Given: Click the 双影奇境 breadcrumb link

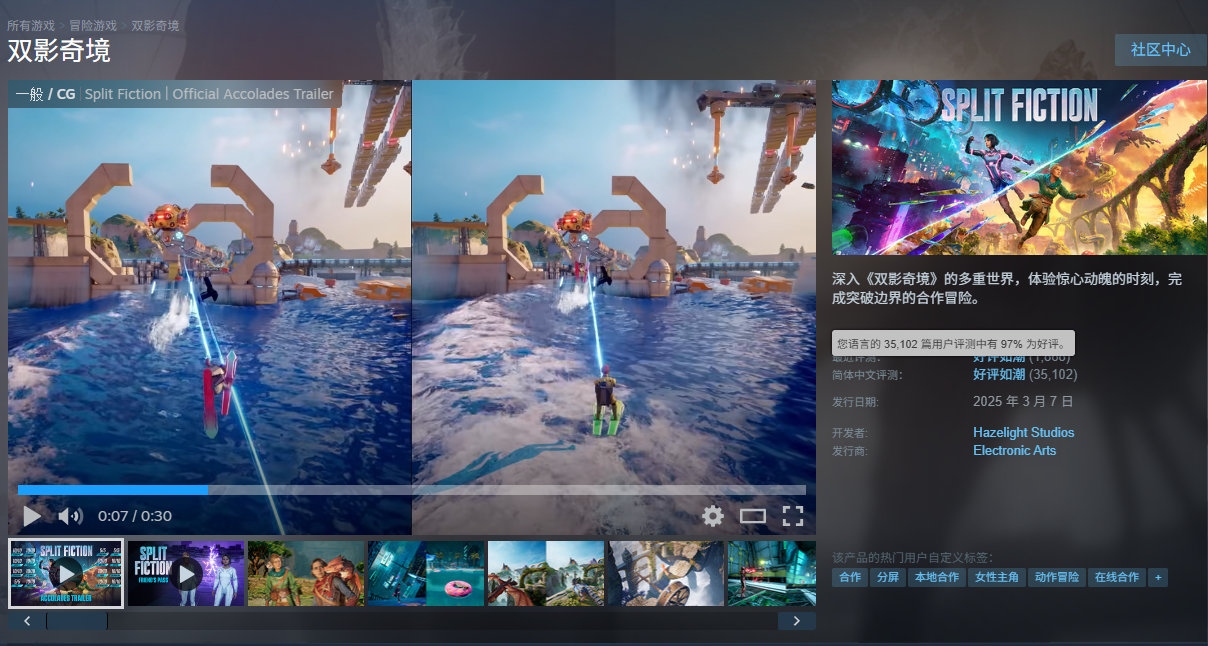Looking at the screenshot, I should coord(155,25).
